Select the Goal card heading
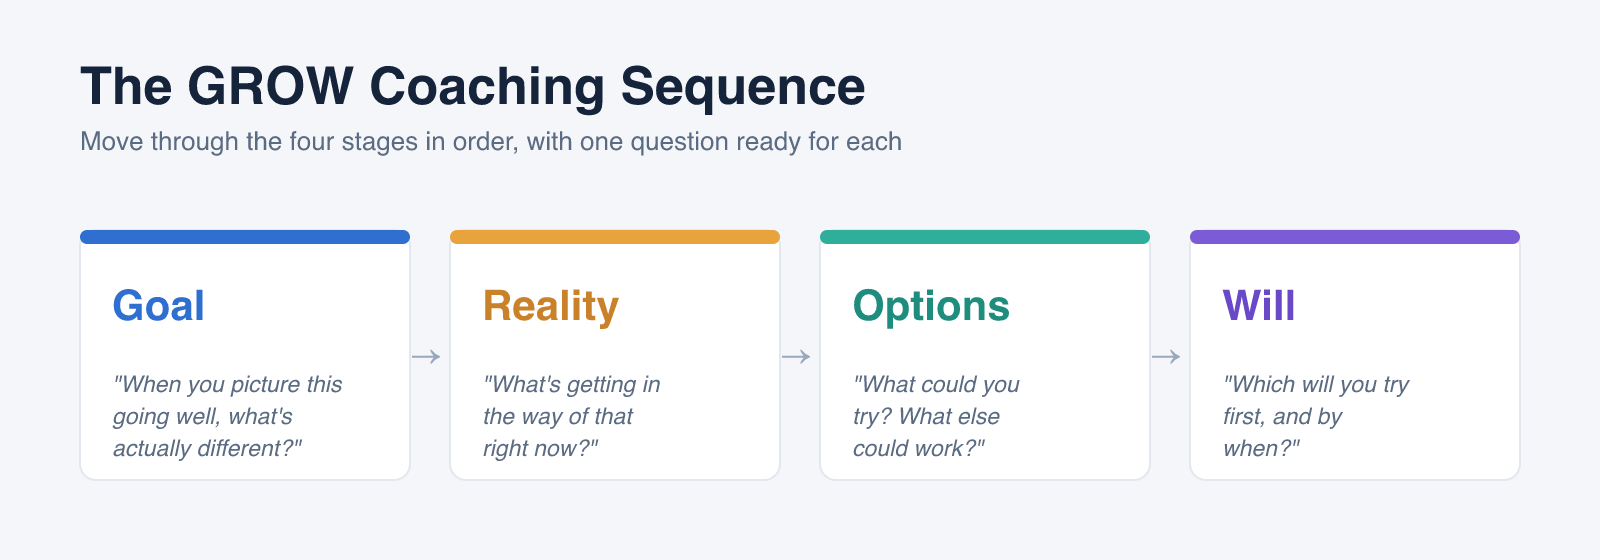This screenshot has width=1600, height=560. tap(159, 306)
